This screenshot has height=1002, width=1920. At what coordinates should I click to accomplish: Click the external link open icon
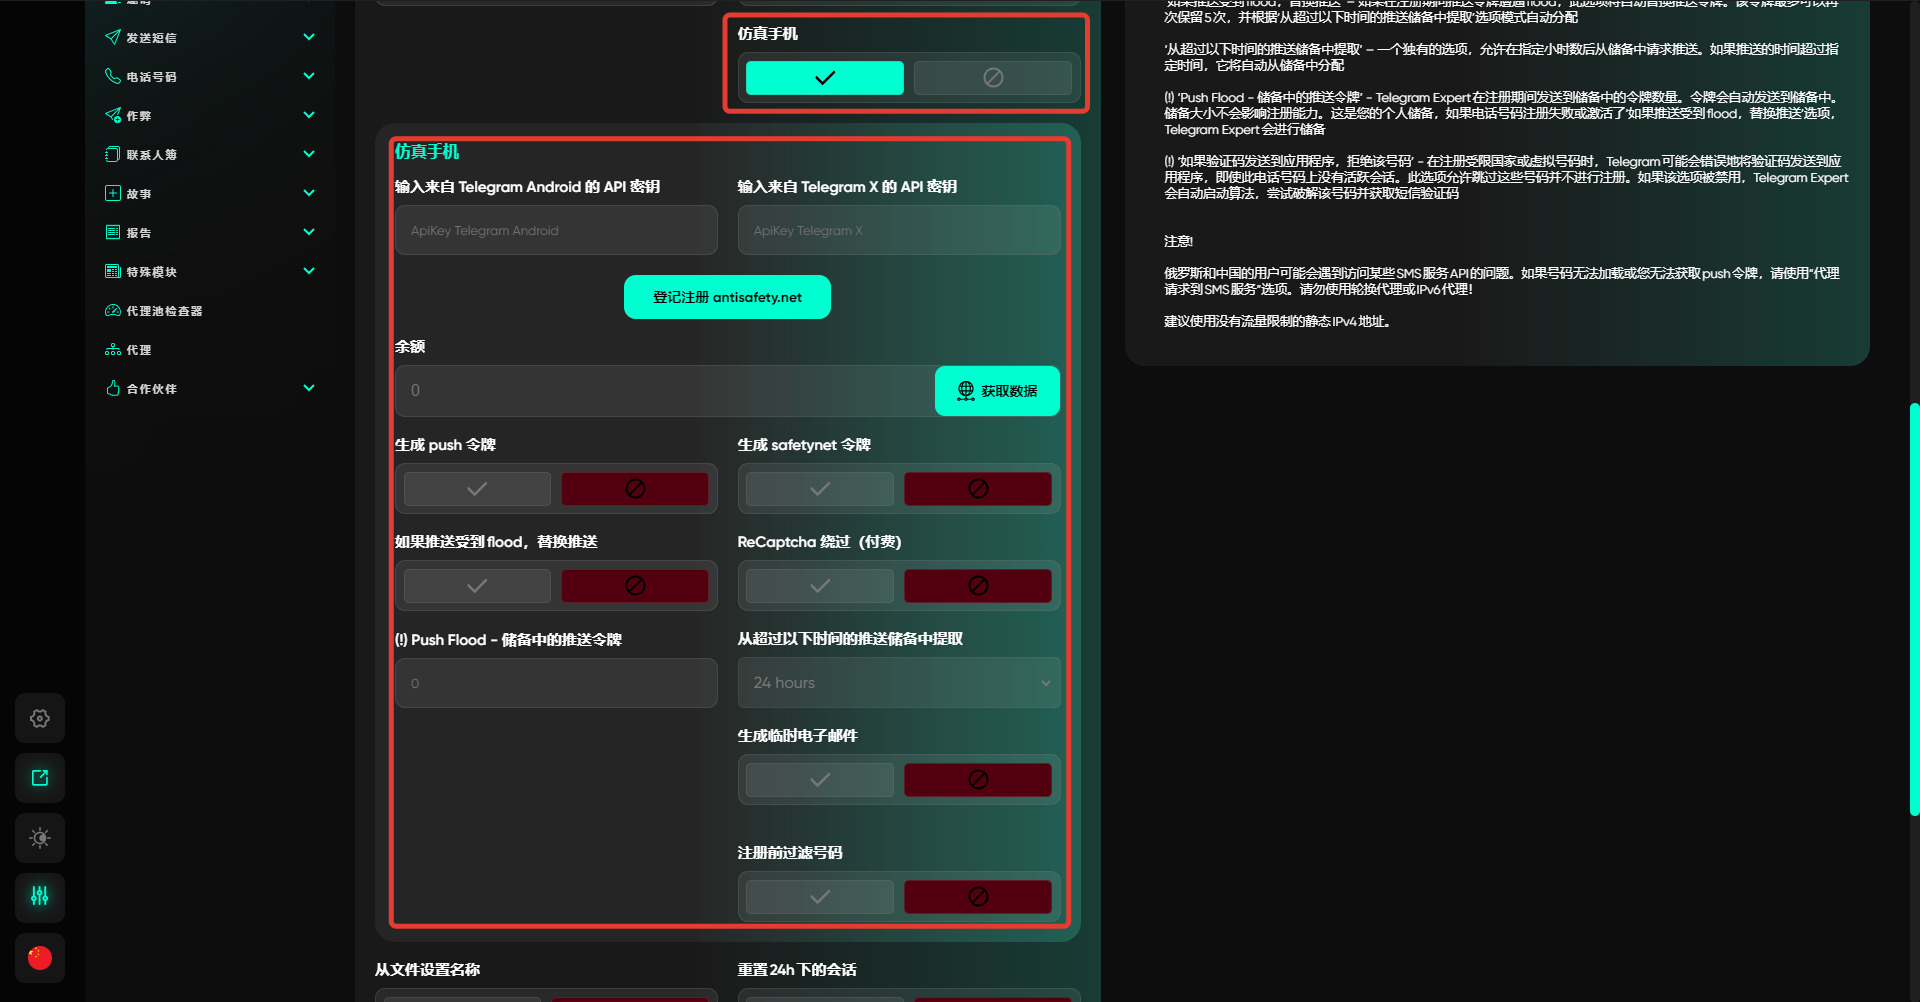pos(40,778)
